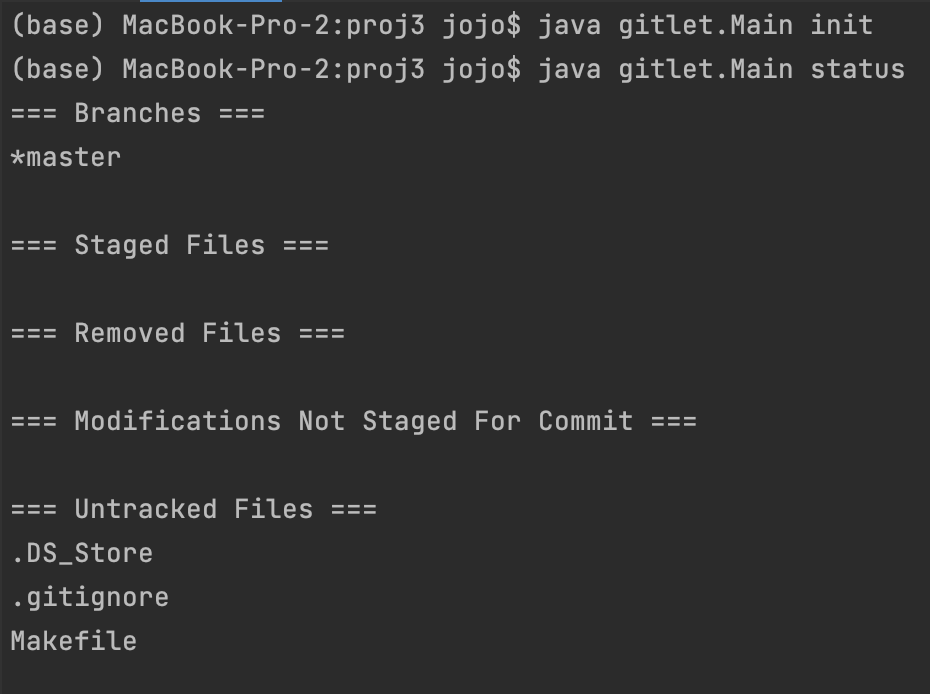The height and width of the screenshot is (694, 930).
Task: Click (base) on the second prompt line
Action: 58,69
